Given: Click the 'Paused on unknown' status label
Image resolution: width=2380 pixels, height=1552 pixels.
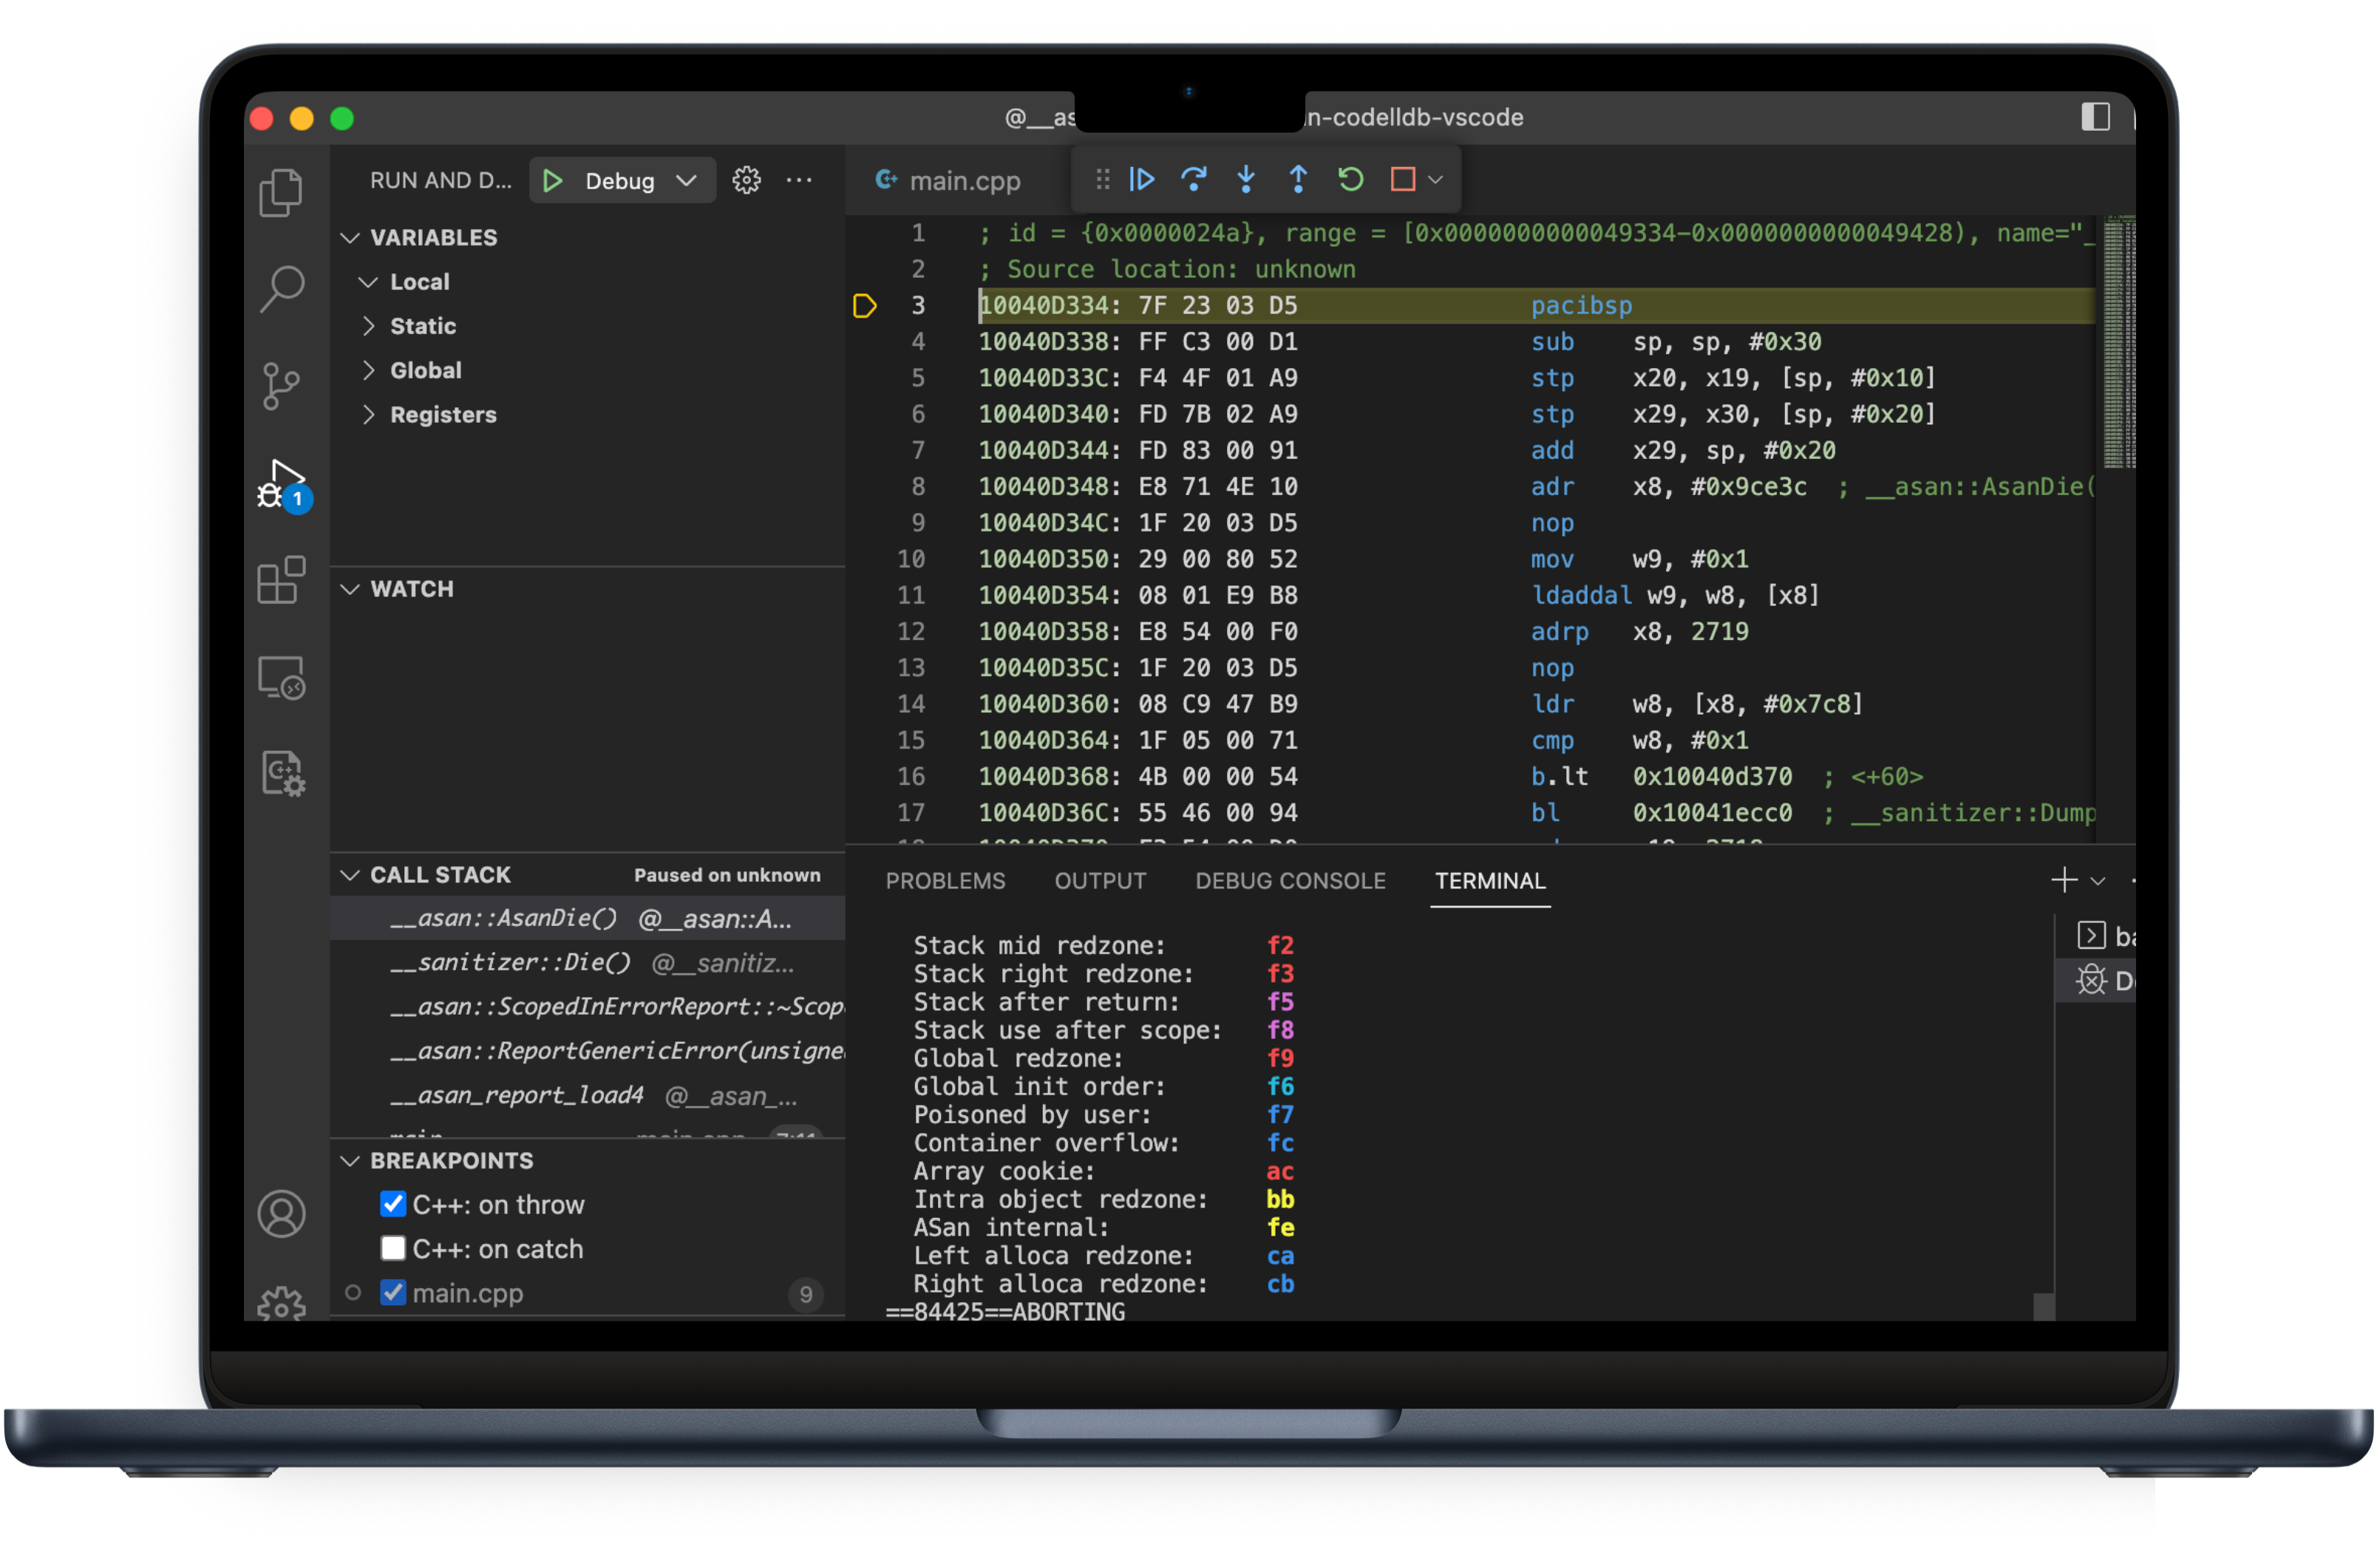Looking at the screenshot, I should coord(727,875).
